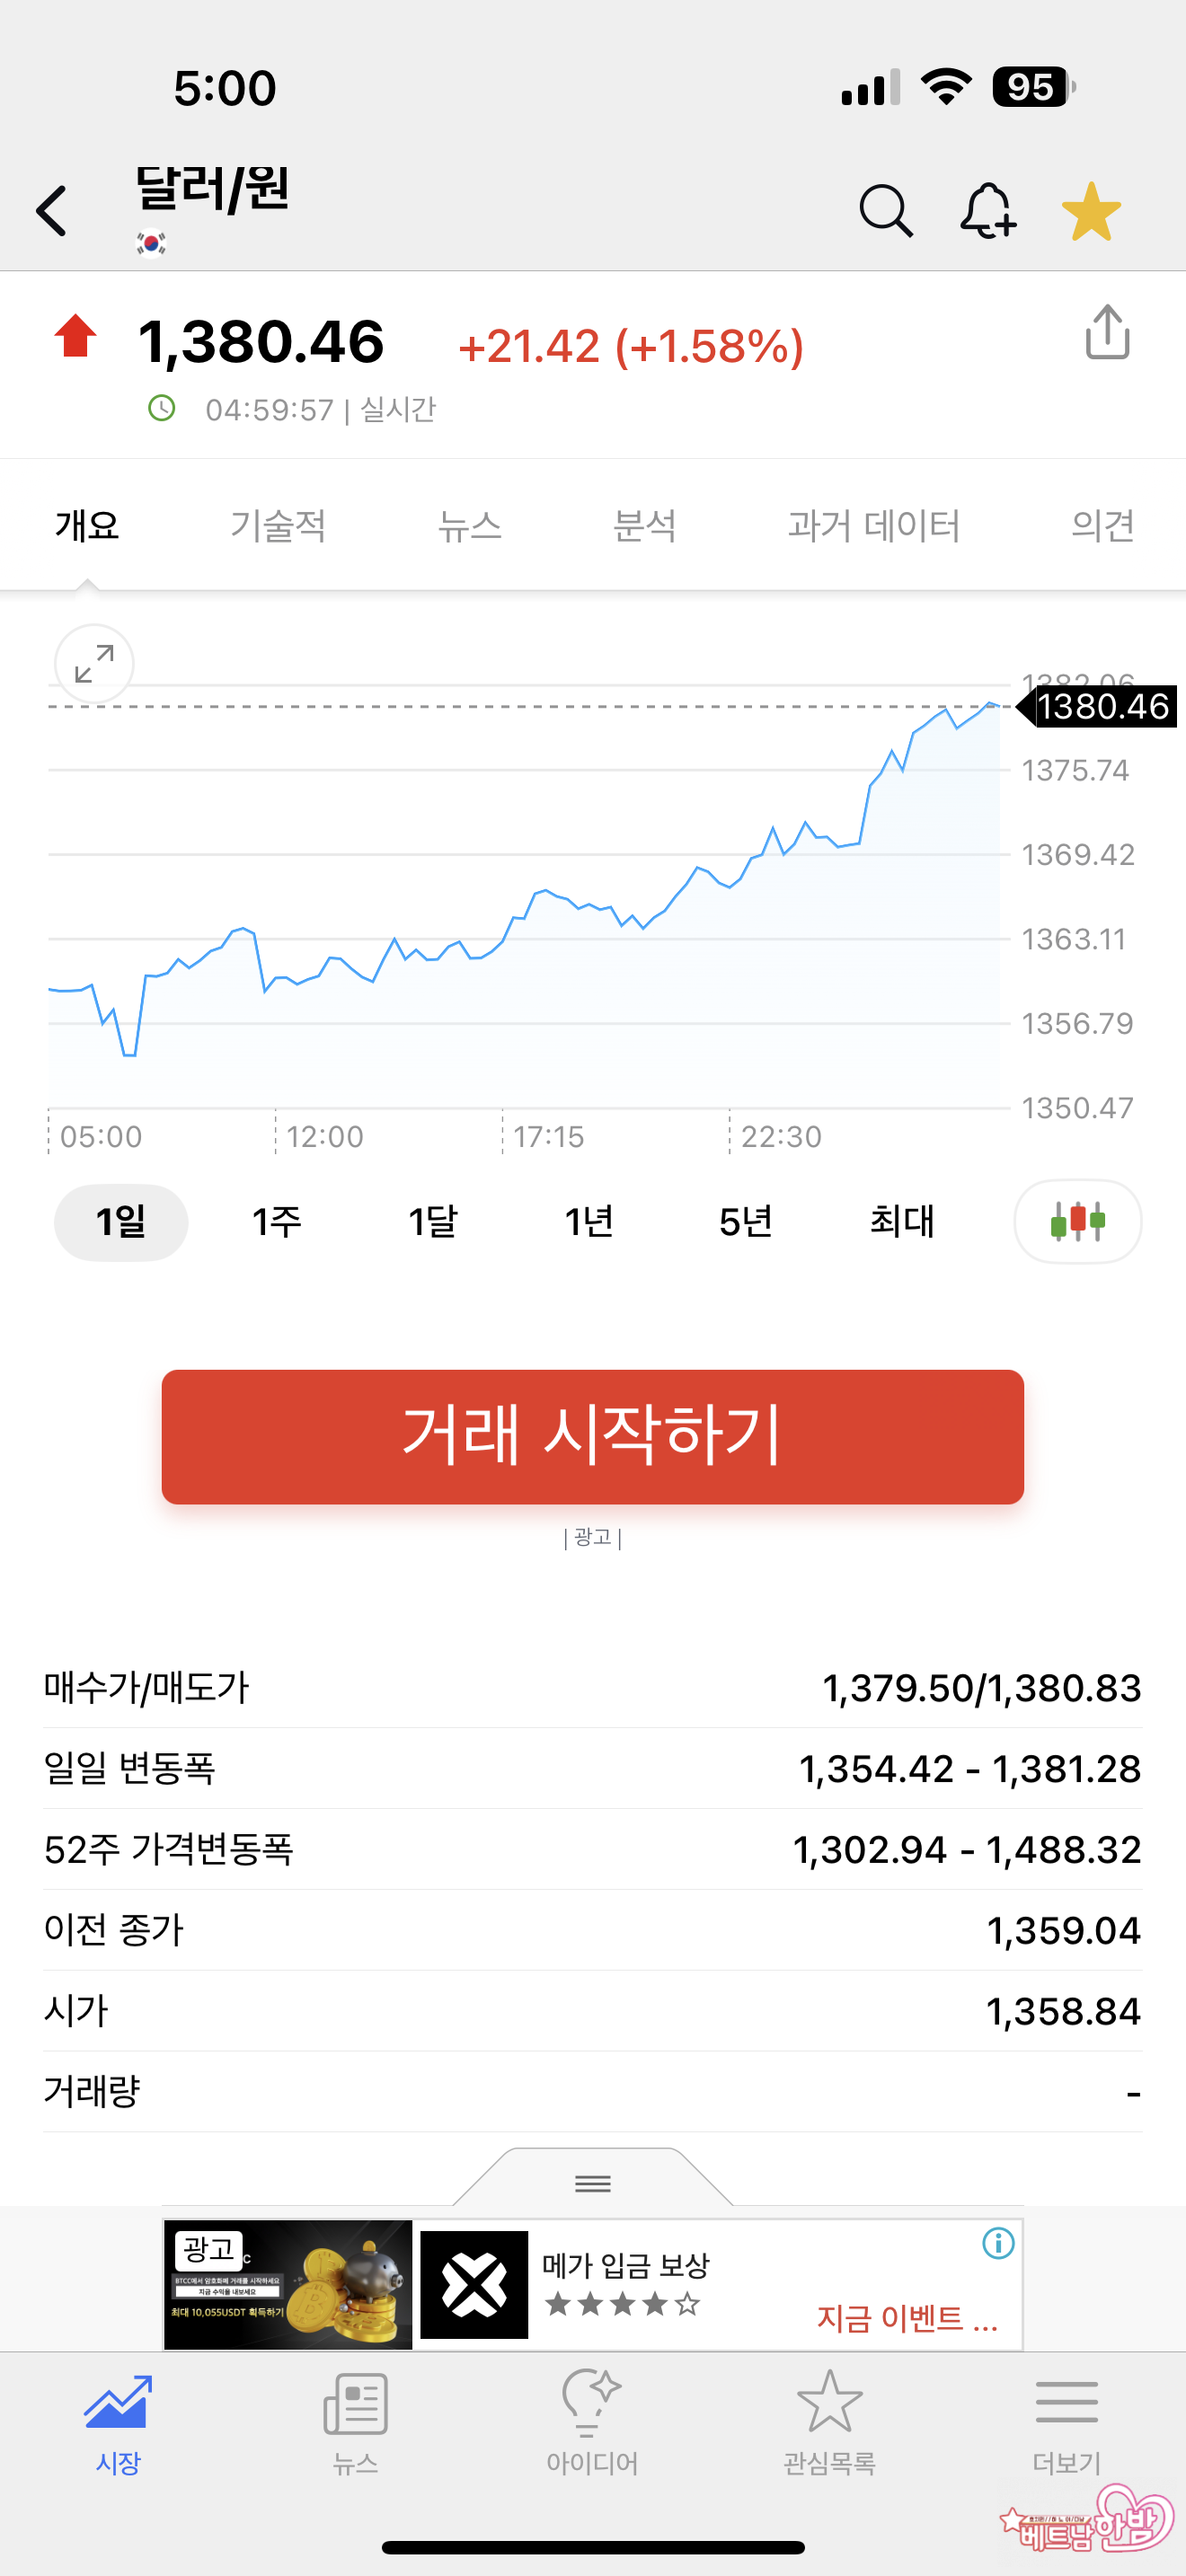Add a price alert with bell icon

[x=988, y=211]
